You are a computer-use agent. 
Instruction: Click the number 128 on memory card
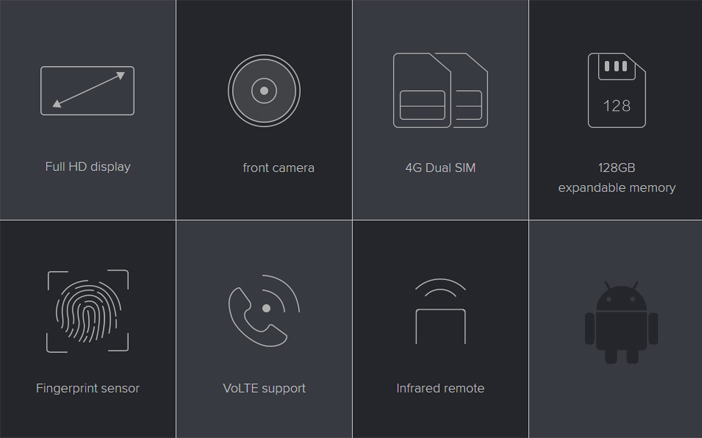coord(617,105)
